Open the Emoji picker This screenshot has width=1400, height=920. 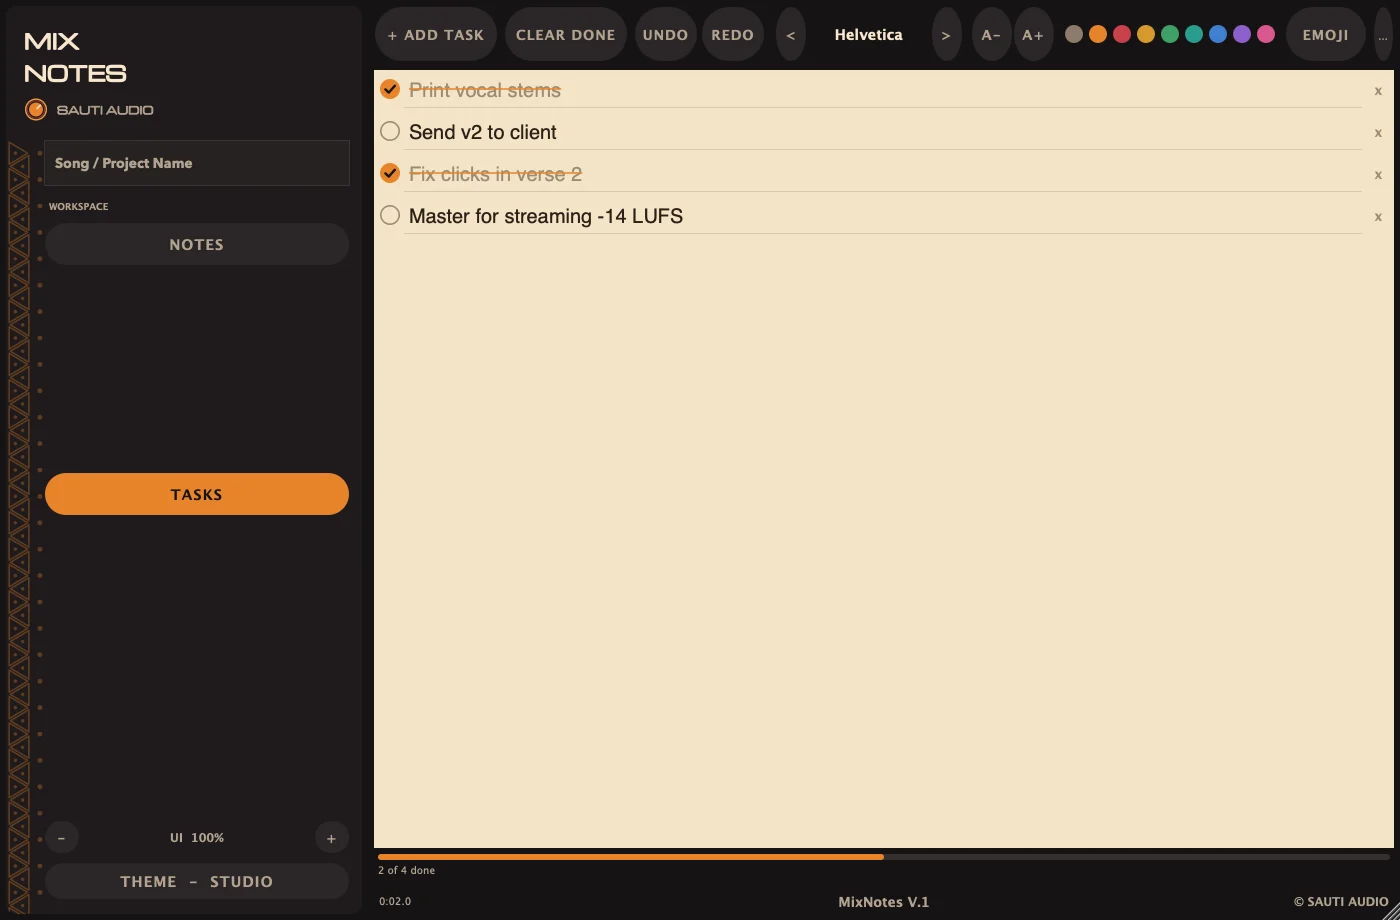(x=1326, y=35)
